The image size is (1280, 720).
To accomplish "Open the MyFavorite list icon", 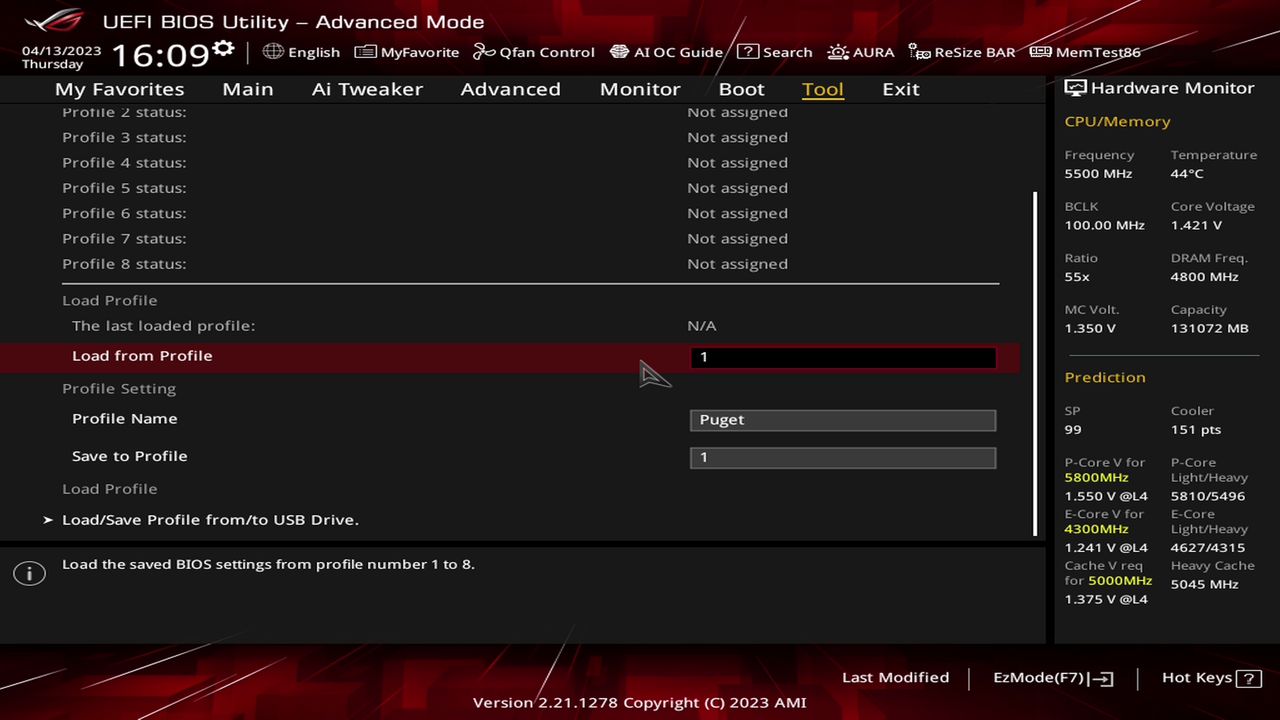I will tap(365, 51).
